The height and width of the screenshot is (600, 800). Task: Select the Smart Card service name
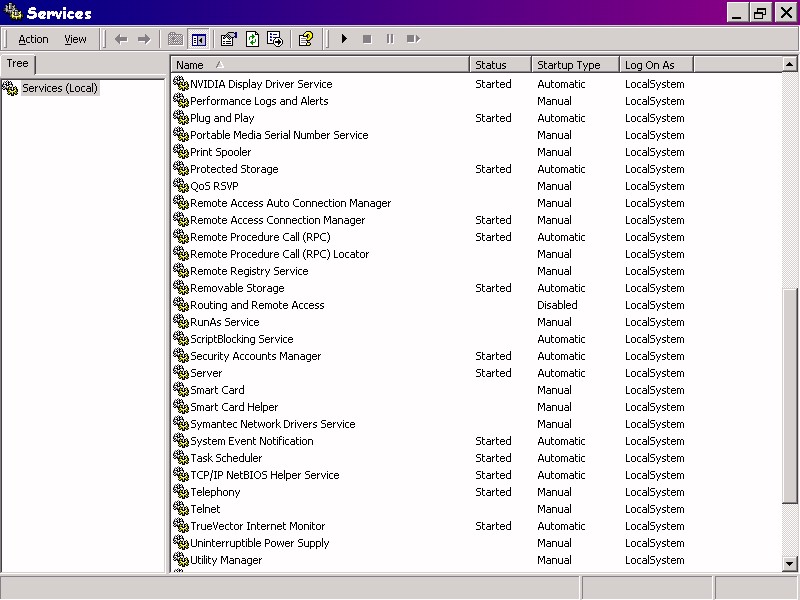click(x=217, y=390)
